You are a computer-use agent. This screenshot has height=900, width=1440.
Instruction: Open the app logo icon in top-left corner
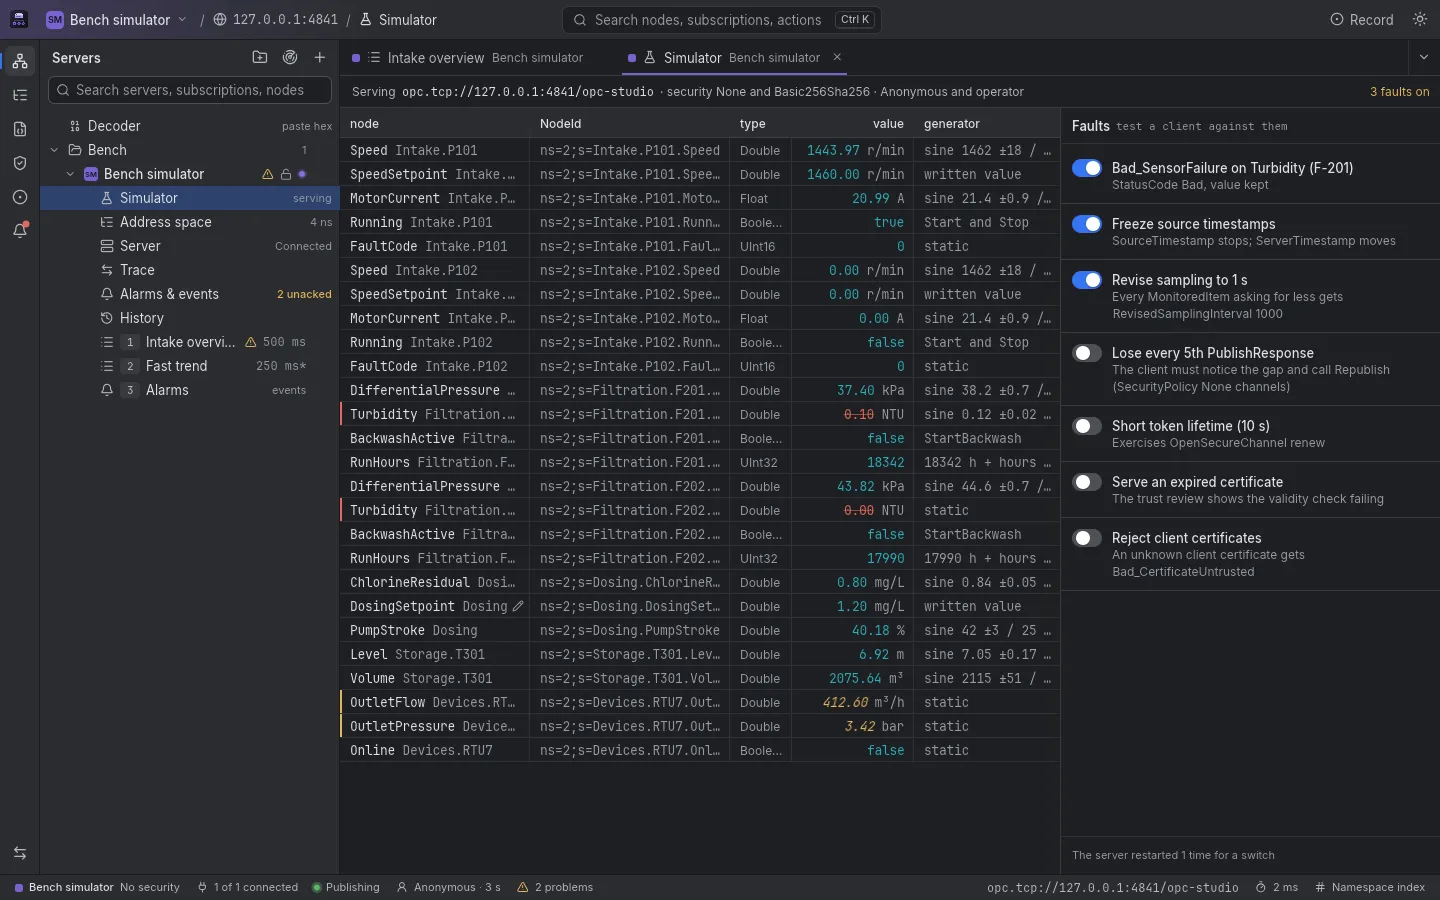click(x=19, y=19)
